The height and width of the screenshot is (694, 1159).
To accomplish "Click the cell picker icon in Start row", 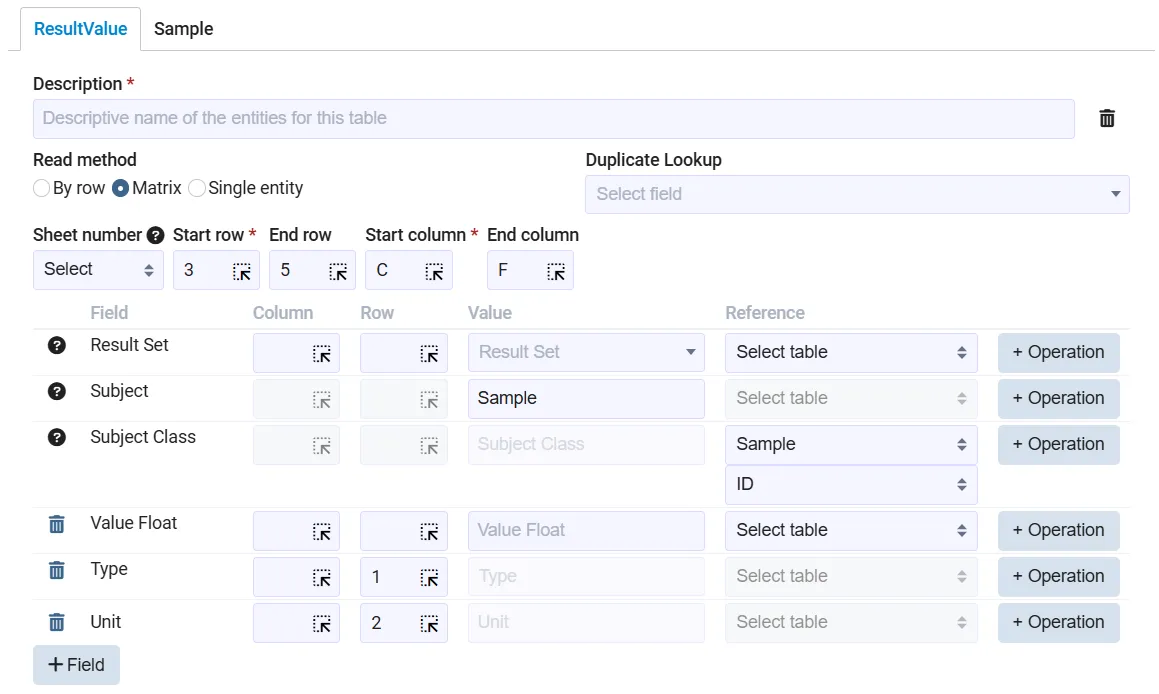I will click(242, 271).
